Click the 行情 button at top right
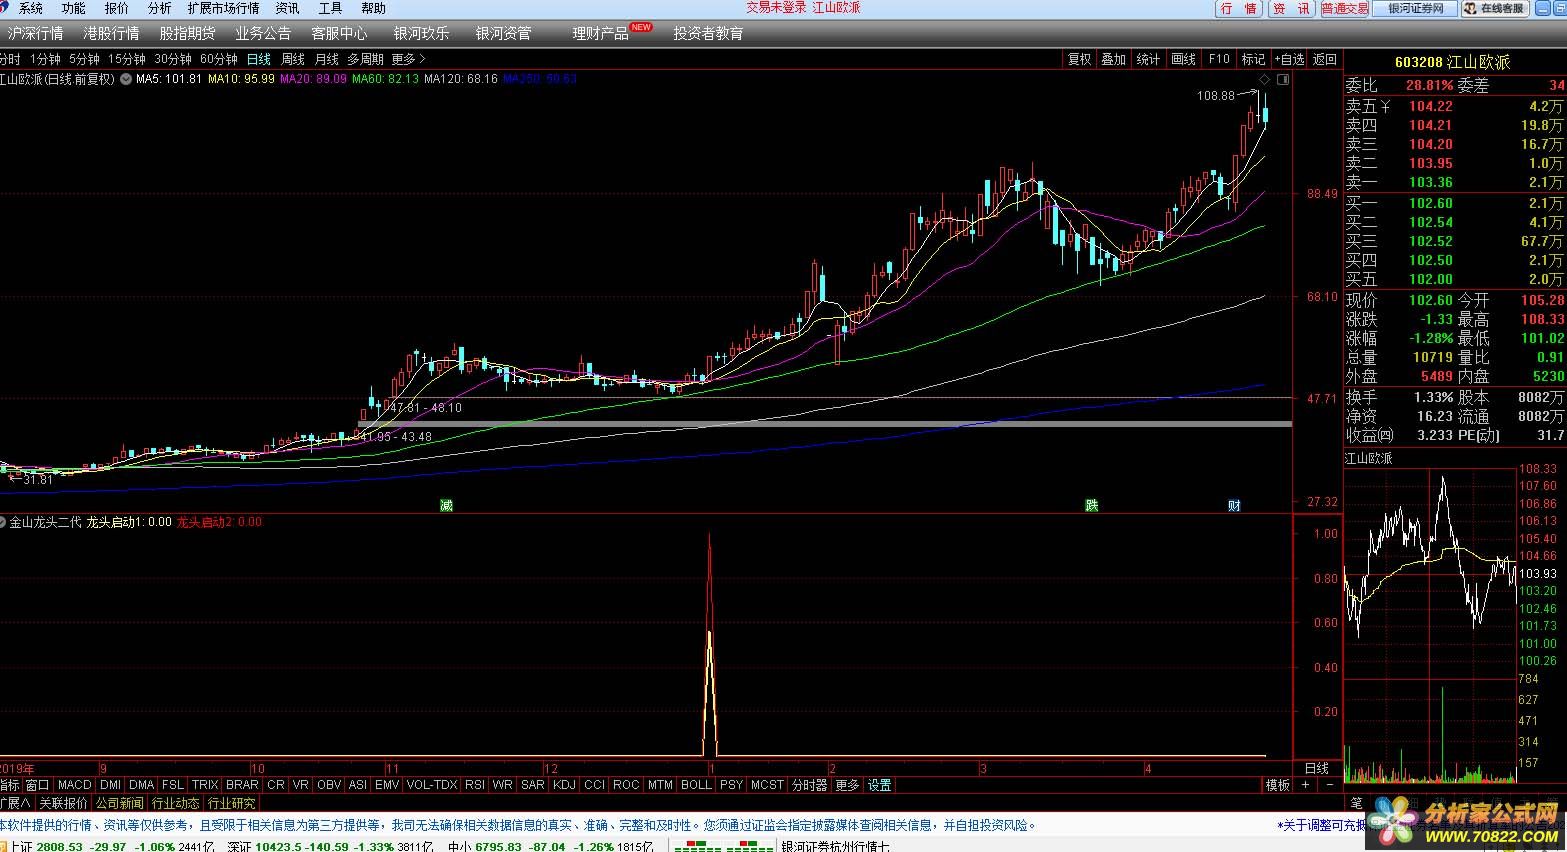This screenshot has width=1567, height=852. 1240,8
